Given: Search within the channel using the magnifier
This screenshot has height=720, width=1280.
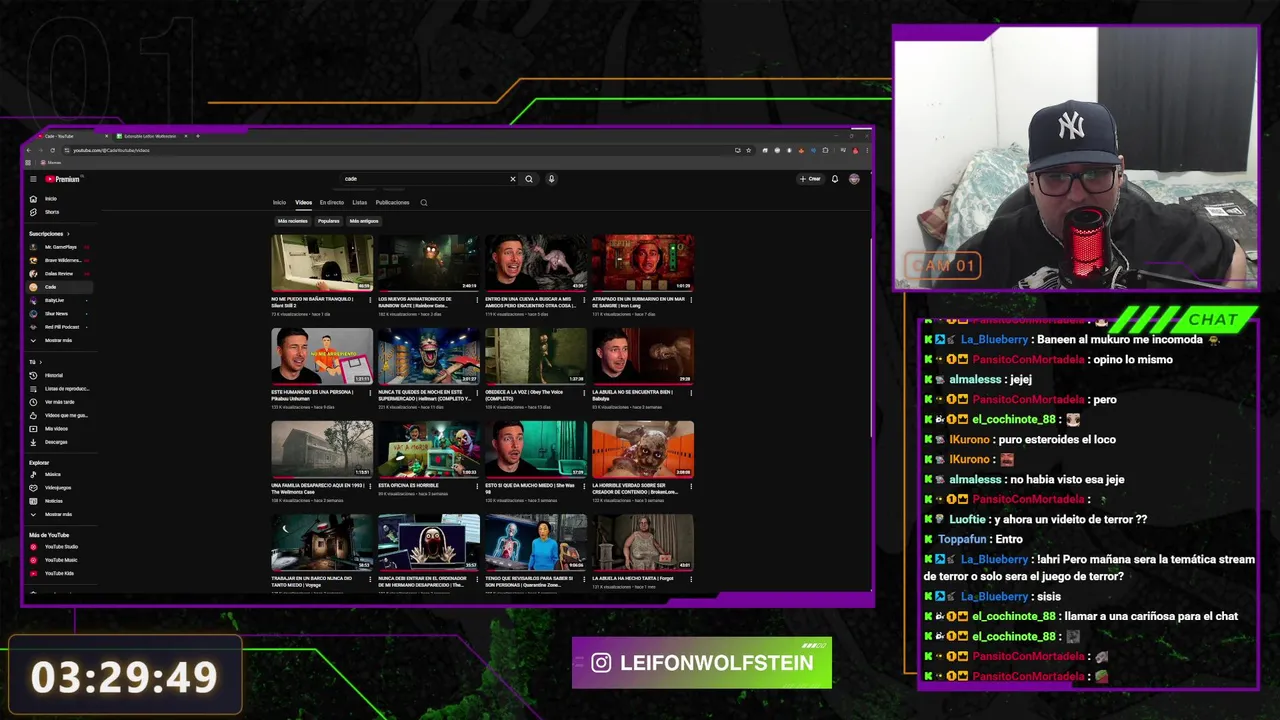Looking at the screenshot, I should click(x=424, y=203).
